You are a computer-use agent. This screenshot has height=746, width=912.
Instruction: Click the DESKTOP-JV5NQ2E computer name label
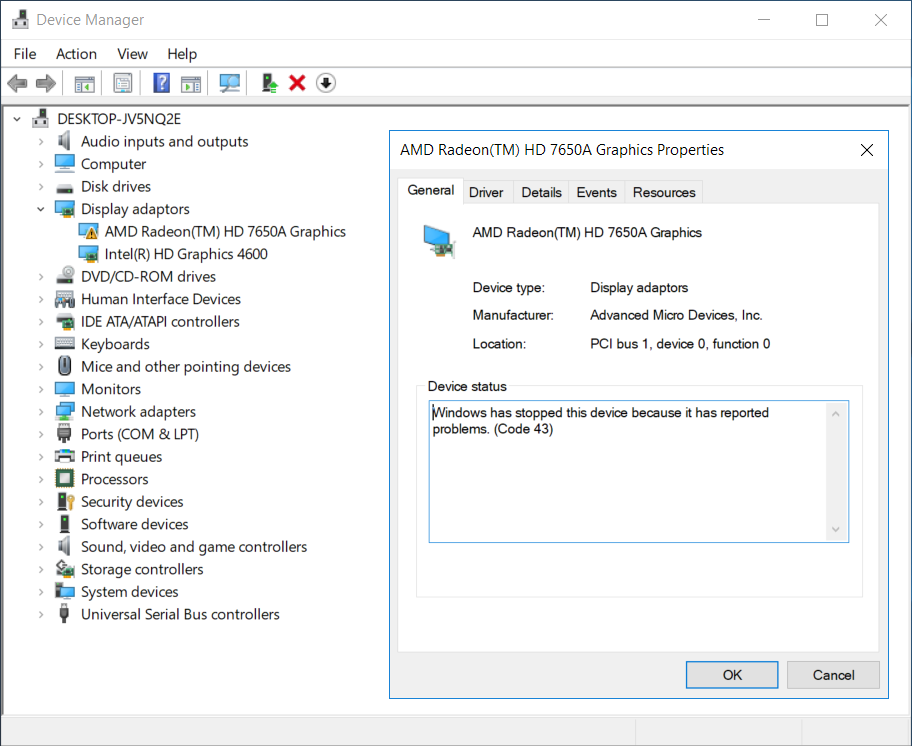(x=119, y=119)
